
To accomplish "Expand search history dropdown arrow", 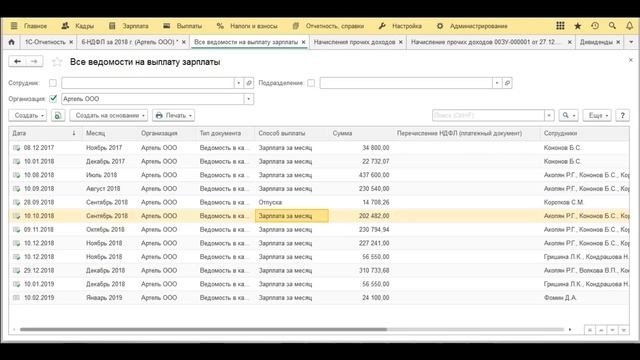I will [x=549, y=116].
